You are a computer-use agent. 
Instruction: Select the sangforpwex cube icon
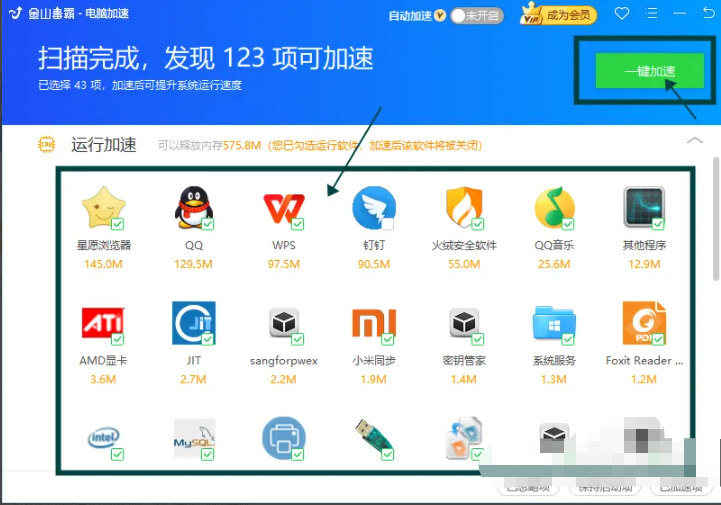[x=284, y=323]
